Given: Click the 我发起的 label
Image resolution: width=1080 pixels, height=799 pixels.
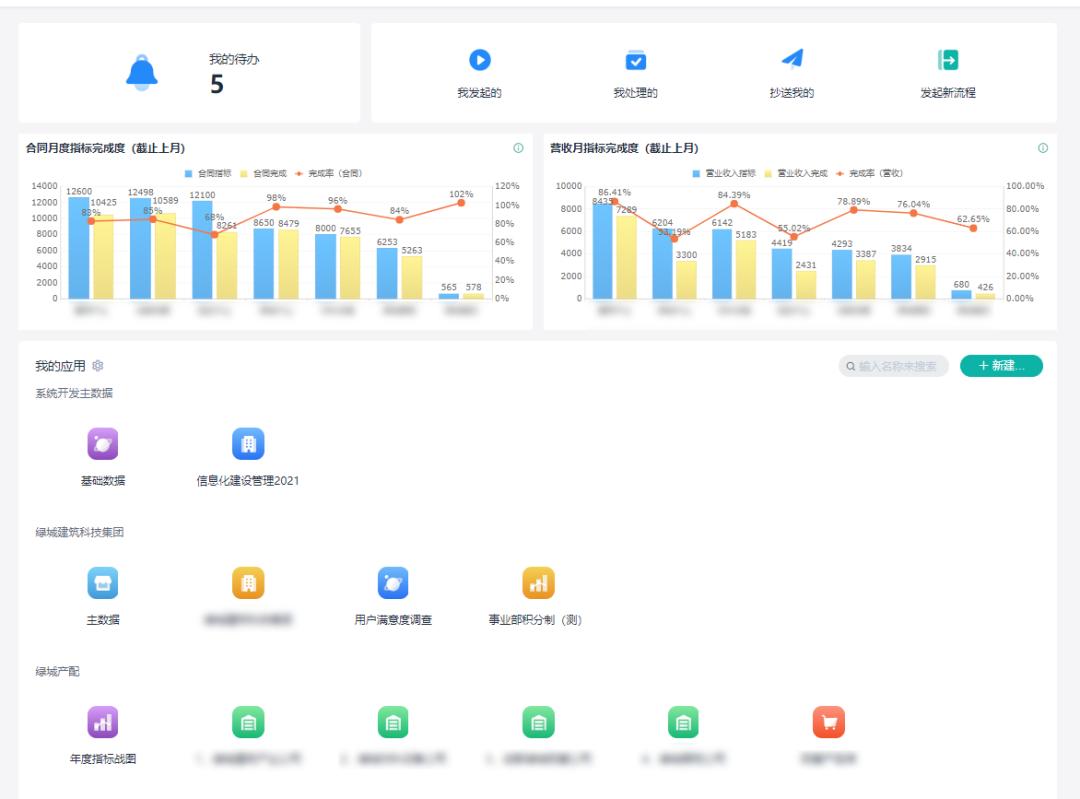Looking at the screenshot, I should (479, 93).
